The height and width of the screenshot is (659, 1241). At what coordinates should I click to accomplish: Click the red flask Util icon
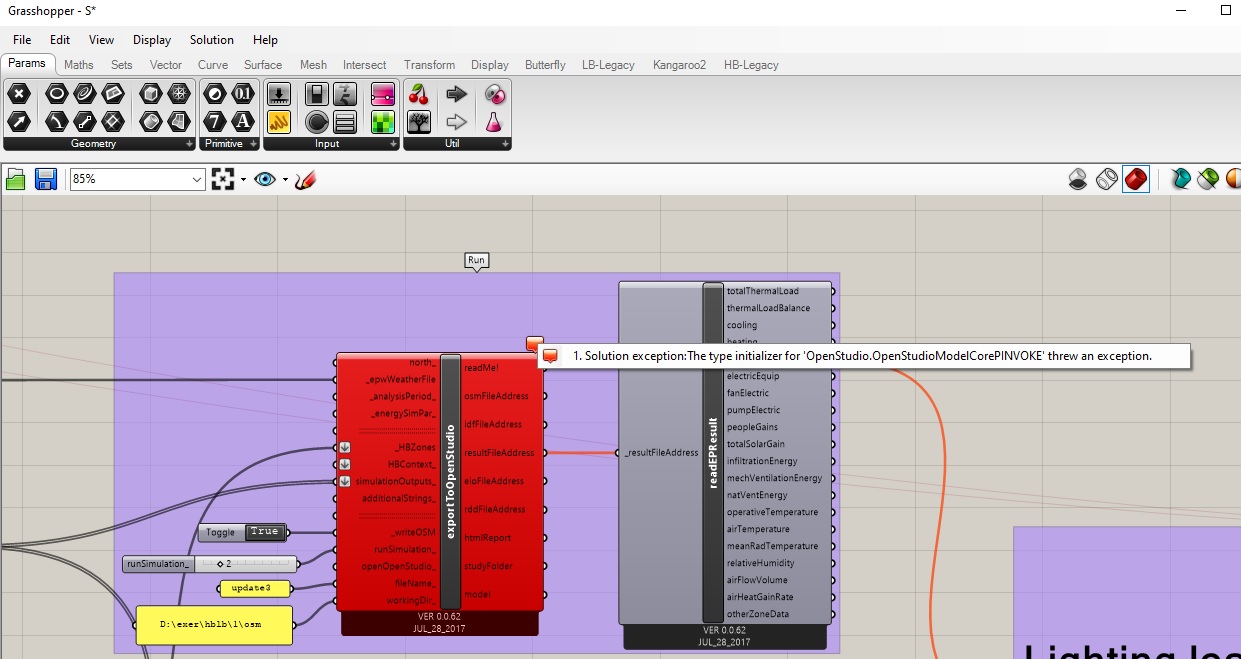(x=494, y=122)
